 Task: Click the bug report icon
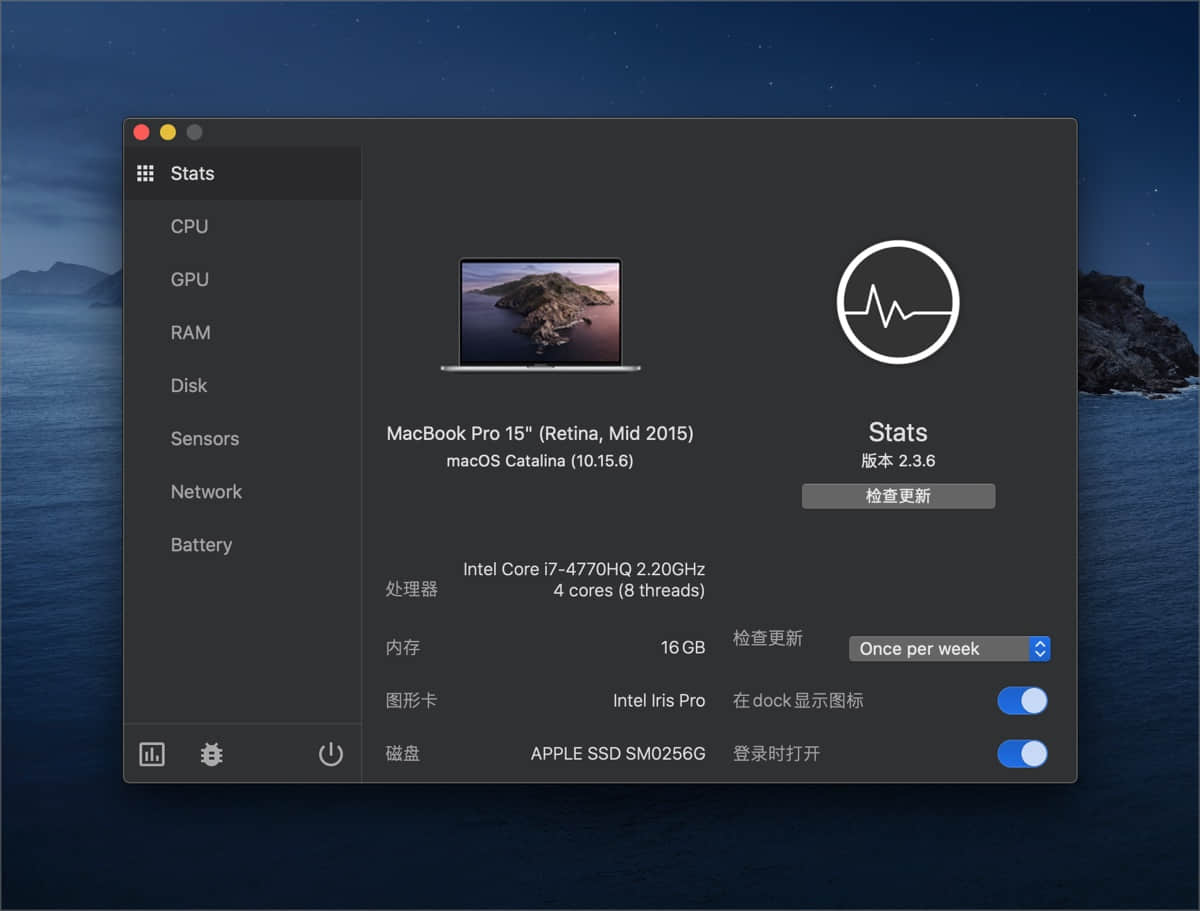pyautogui.click(x=211, y=754)
